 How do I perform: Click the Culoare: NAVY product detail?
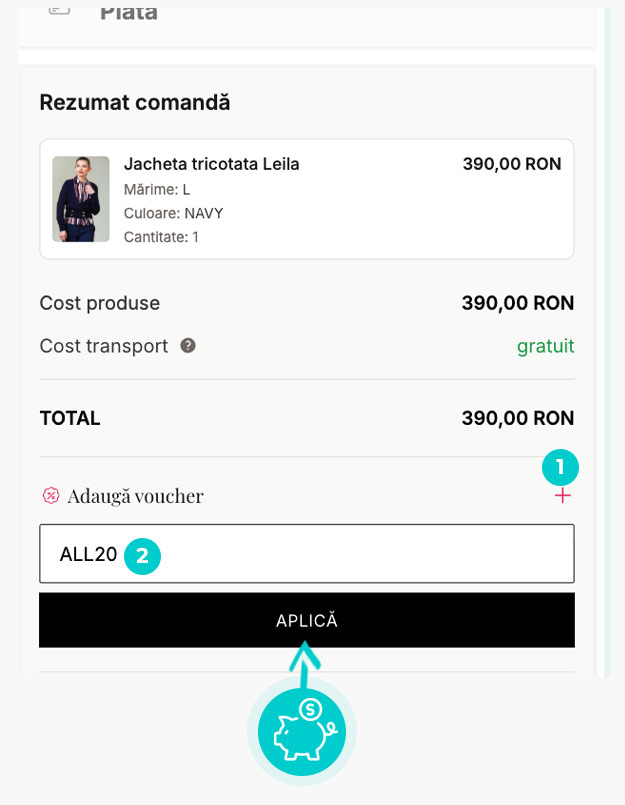(173, 213)
